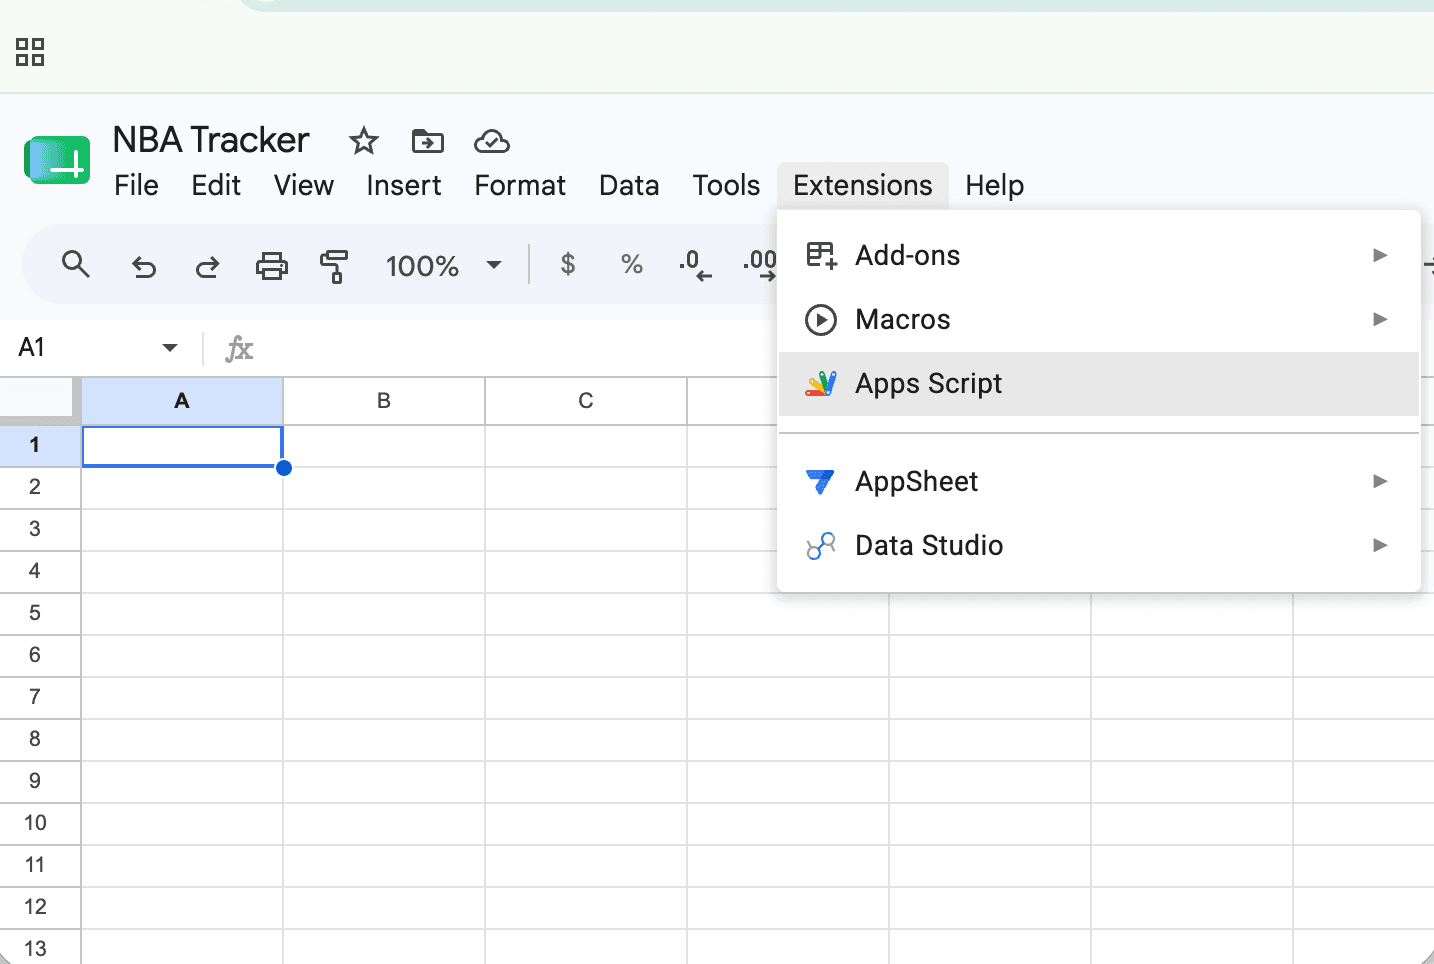Click the Macros play icon

tap(821, 320)
